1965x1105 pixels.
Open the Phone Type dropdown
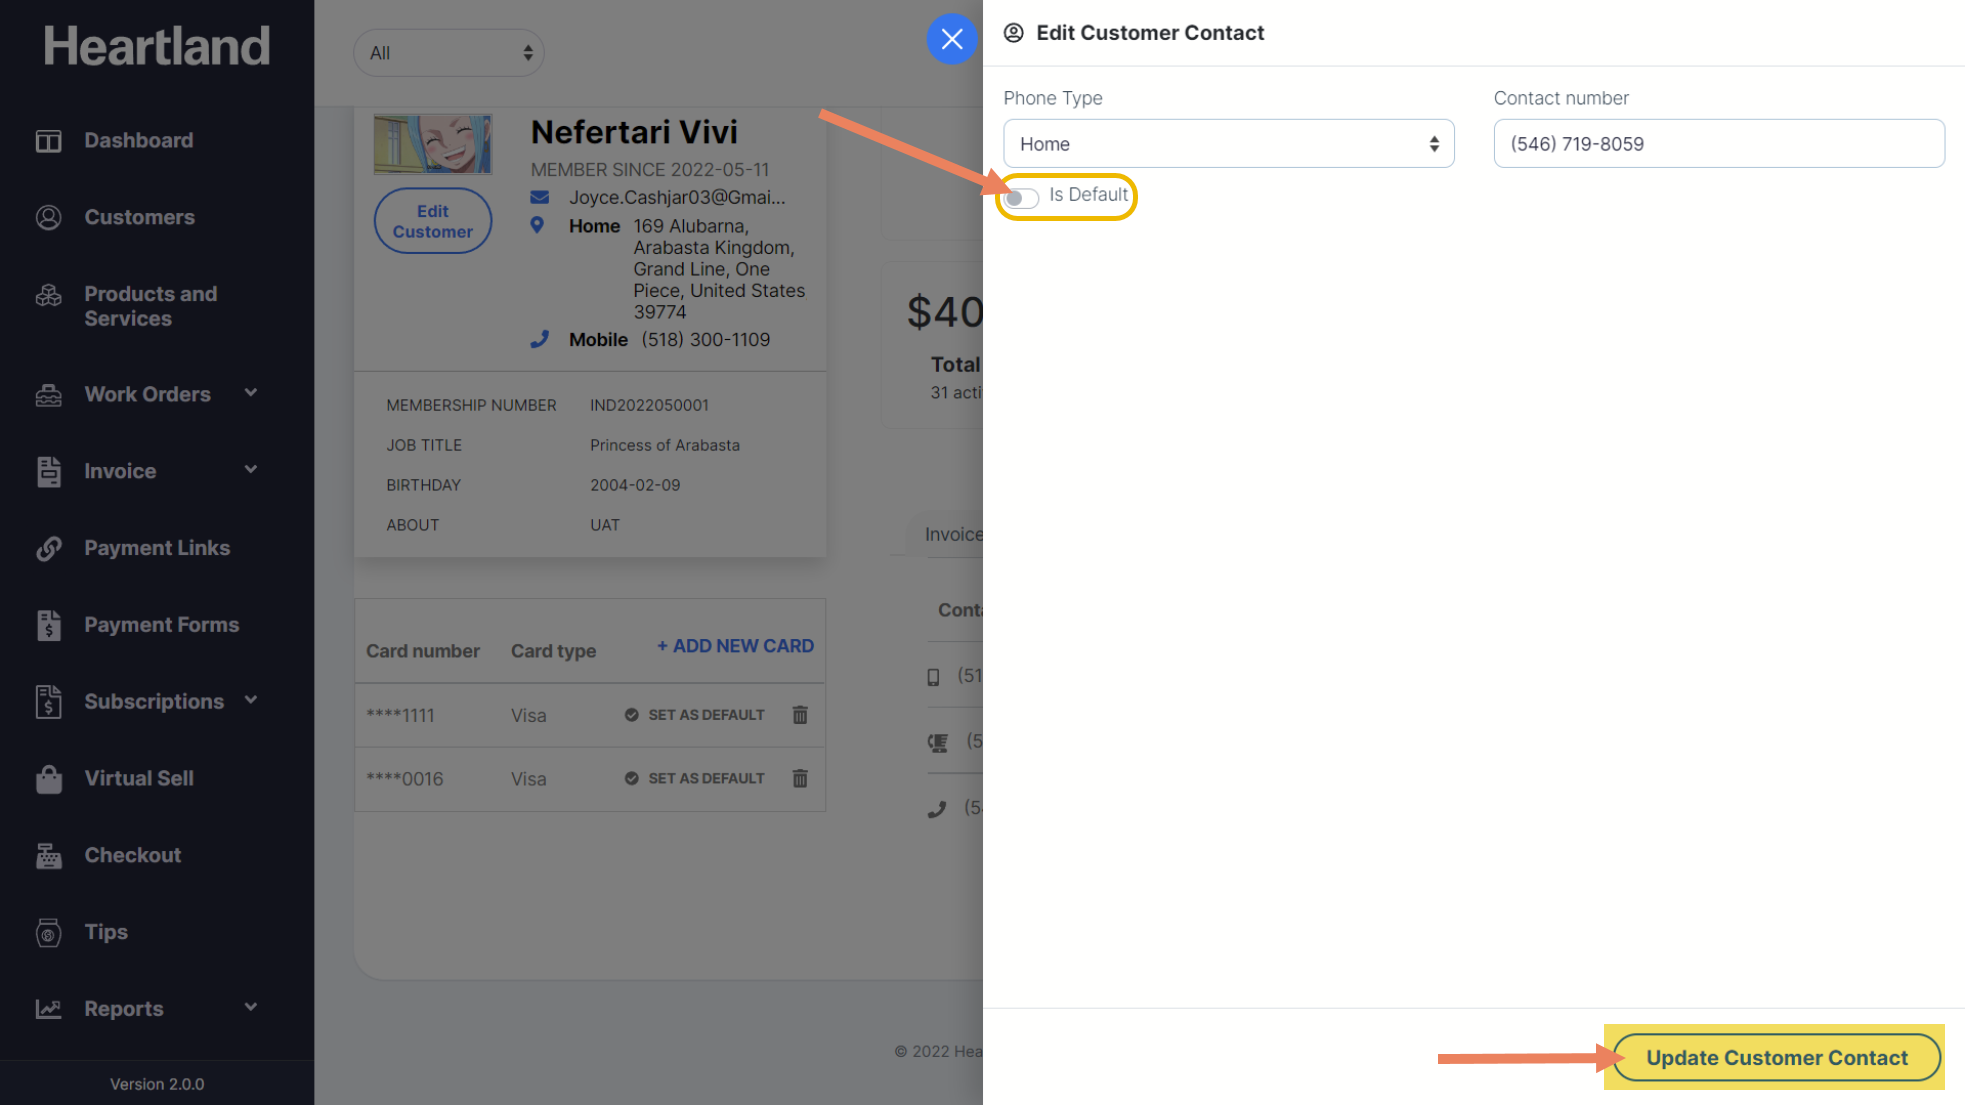click(1228, 144)
